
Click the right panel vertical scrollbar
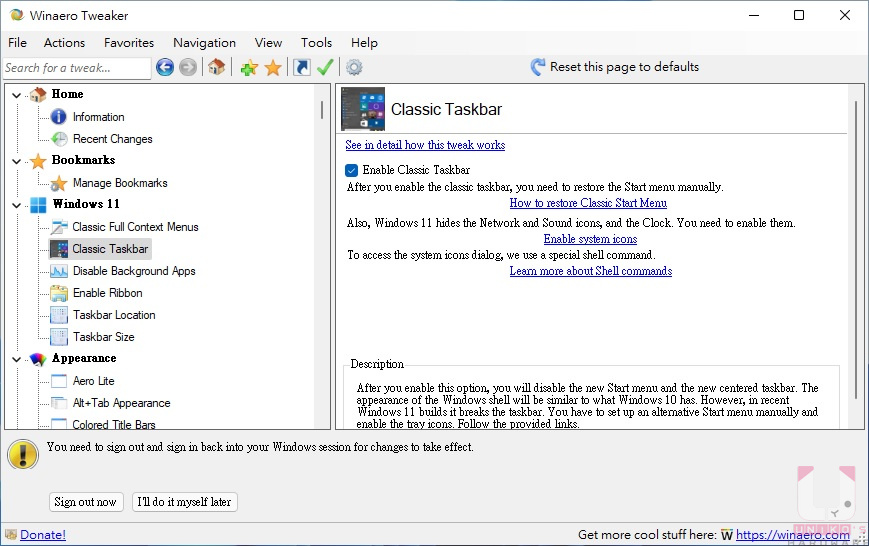856,249
